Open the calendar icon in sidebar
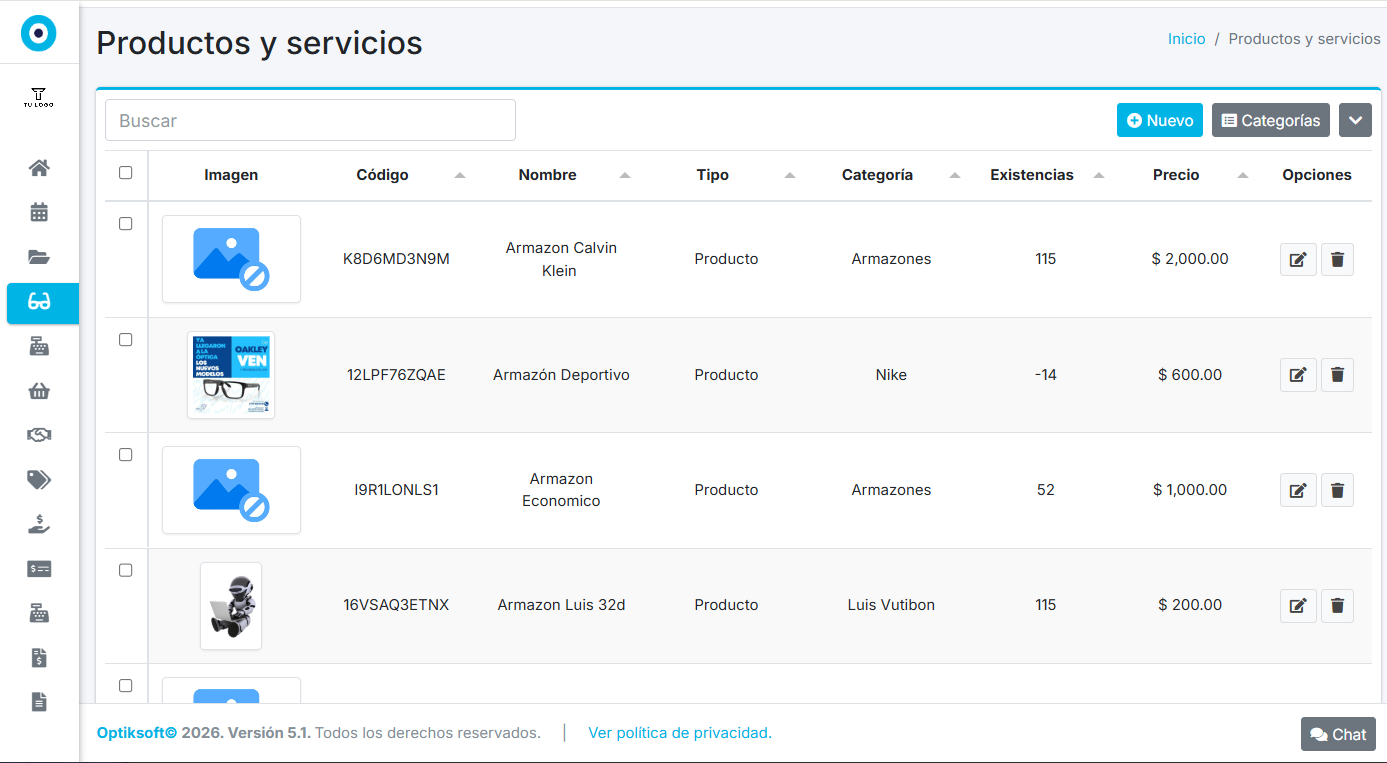 [x=39, y=212]
